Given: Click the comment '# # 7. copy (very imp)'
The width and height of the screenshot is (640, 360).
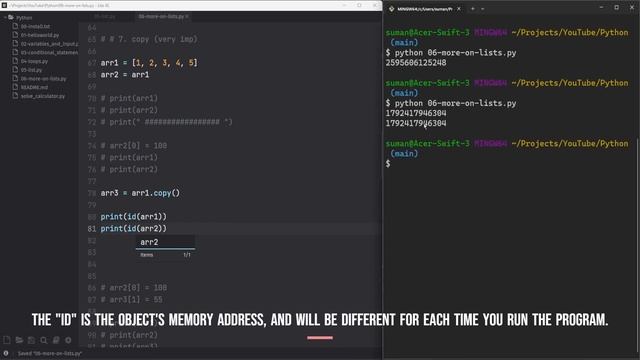Looking at the screenshot, I should point(149,39).
